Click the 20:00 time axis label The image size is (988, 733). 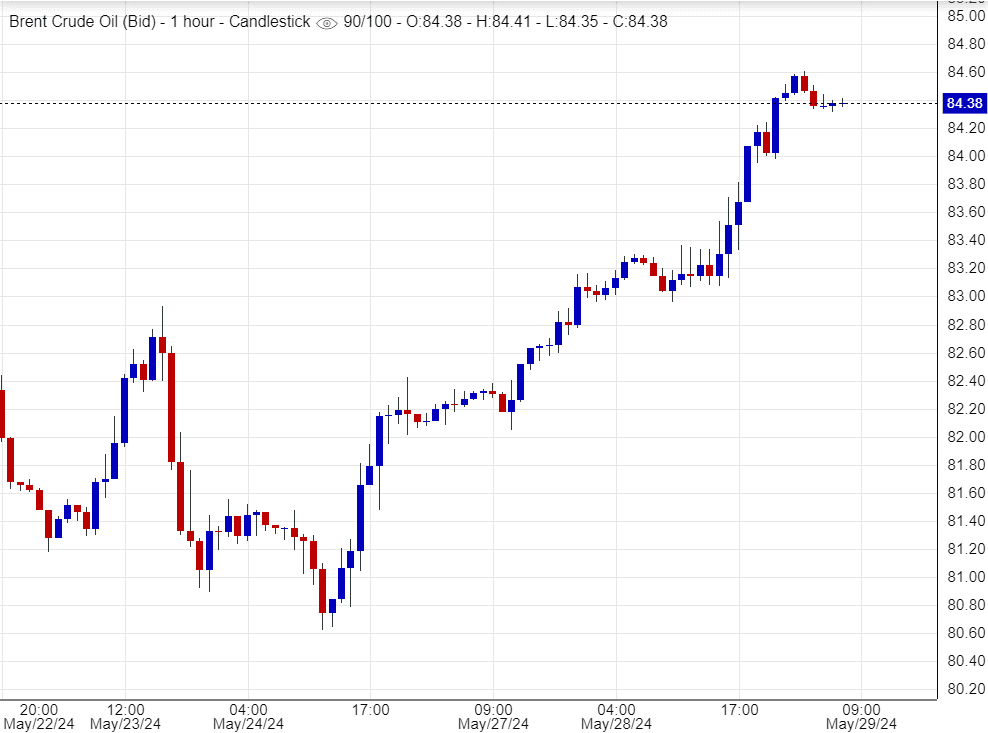click(38, 709)
